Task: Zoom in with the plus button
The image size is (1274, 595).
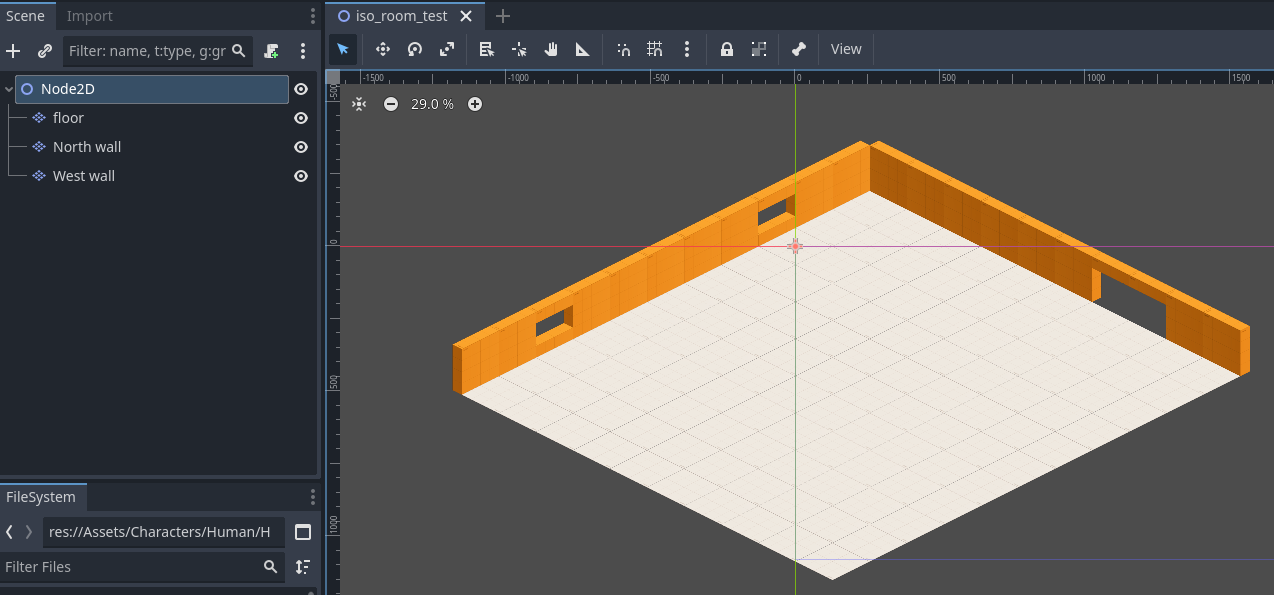Action: [x=475, y=104]
